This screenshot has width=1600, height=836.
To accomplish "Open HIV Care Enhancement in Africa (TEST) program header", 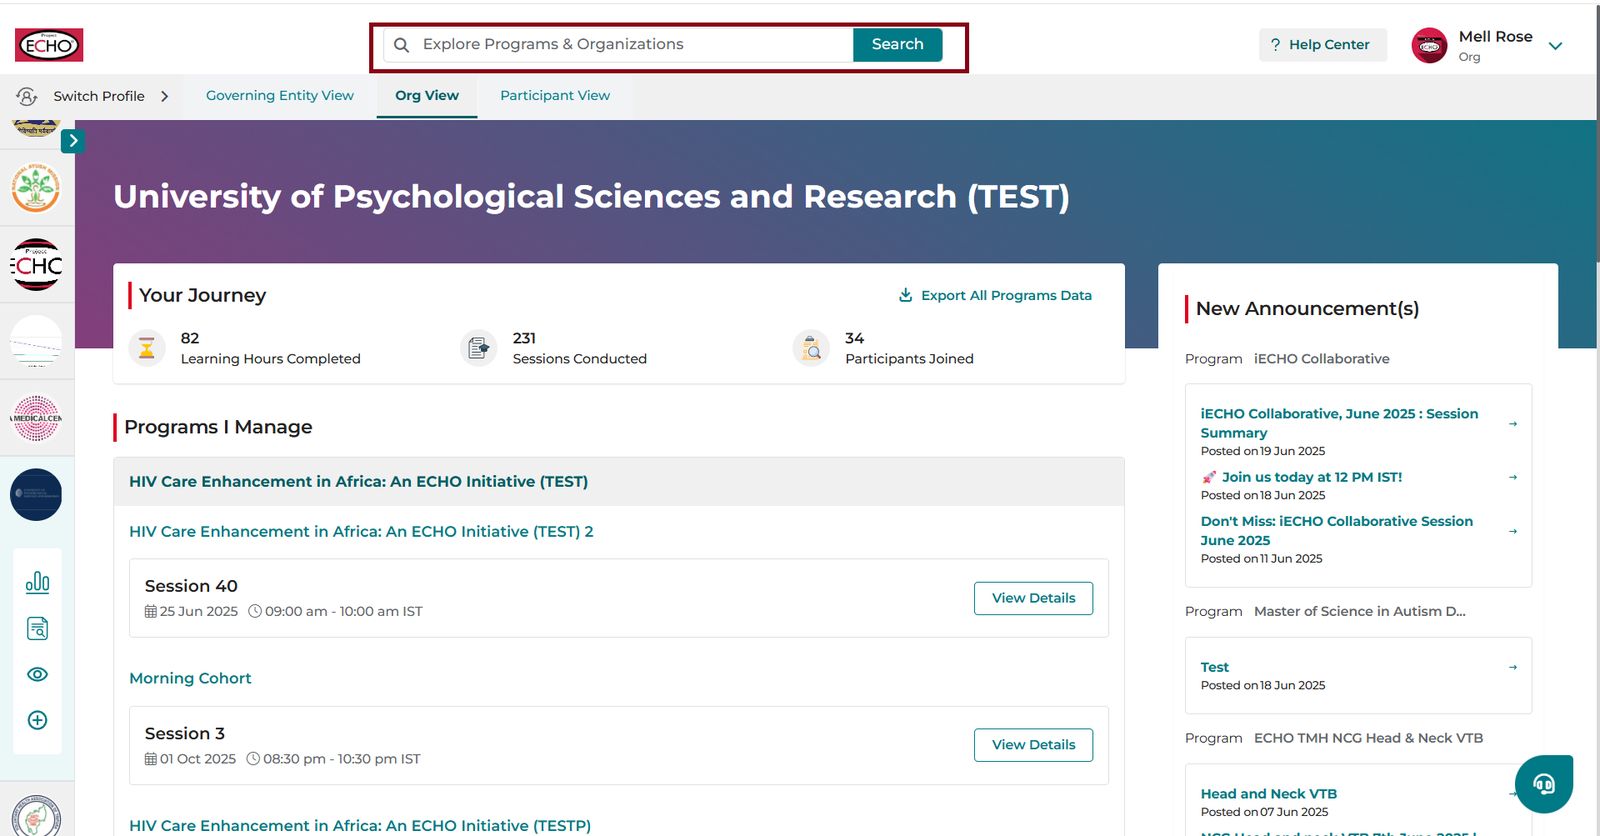I will [x=358, y=482].
